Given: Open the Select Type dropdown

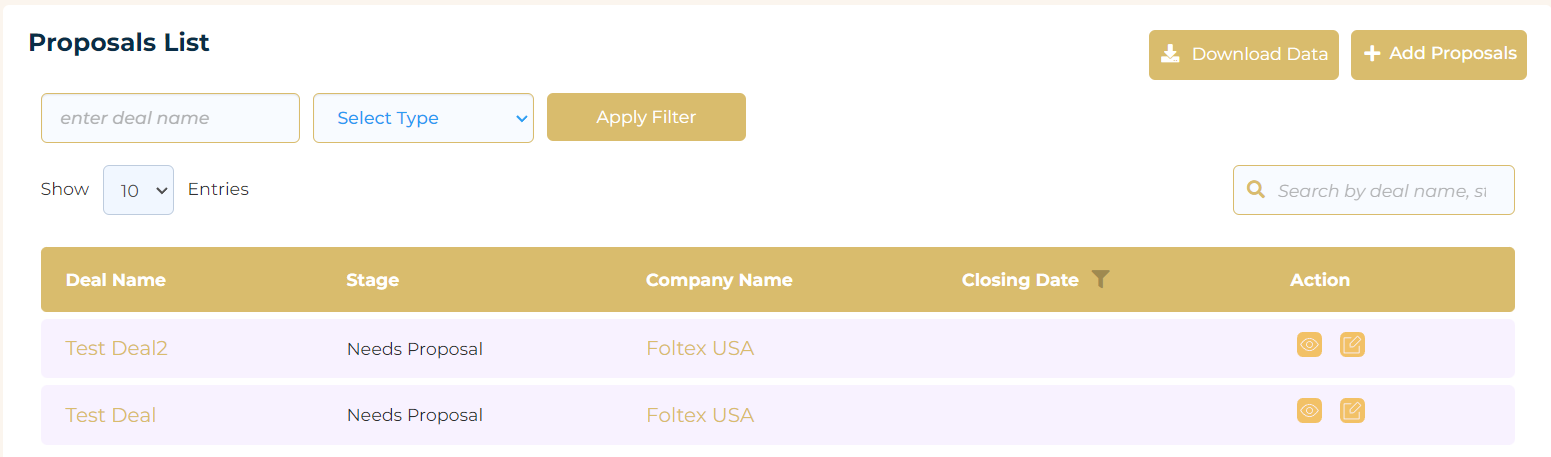Looking at the screenshot, I should (x=423, y=118).
